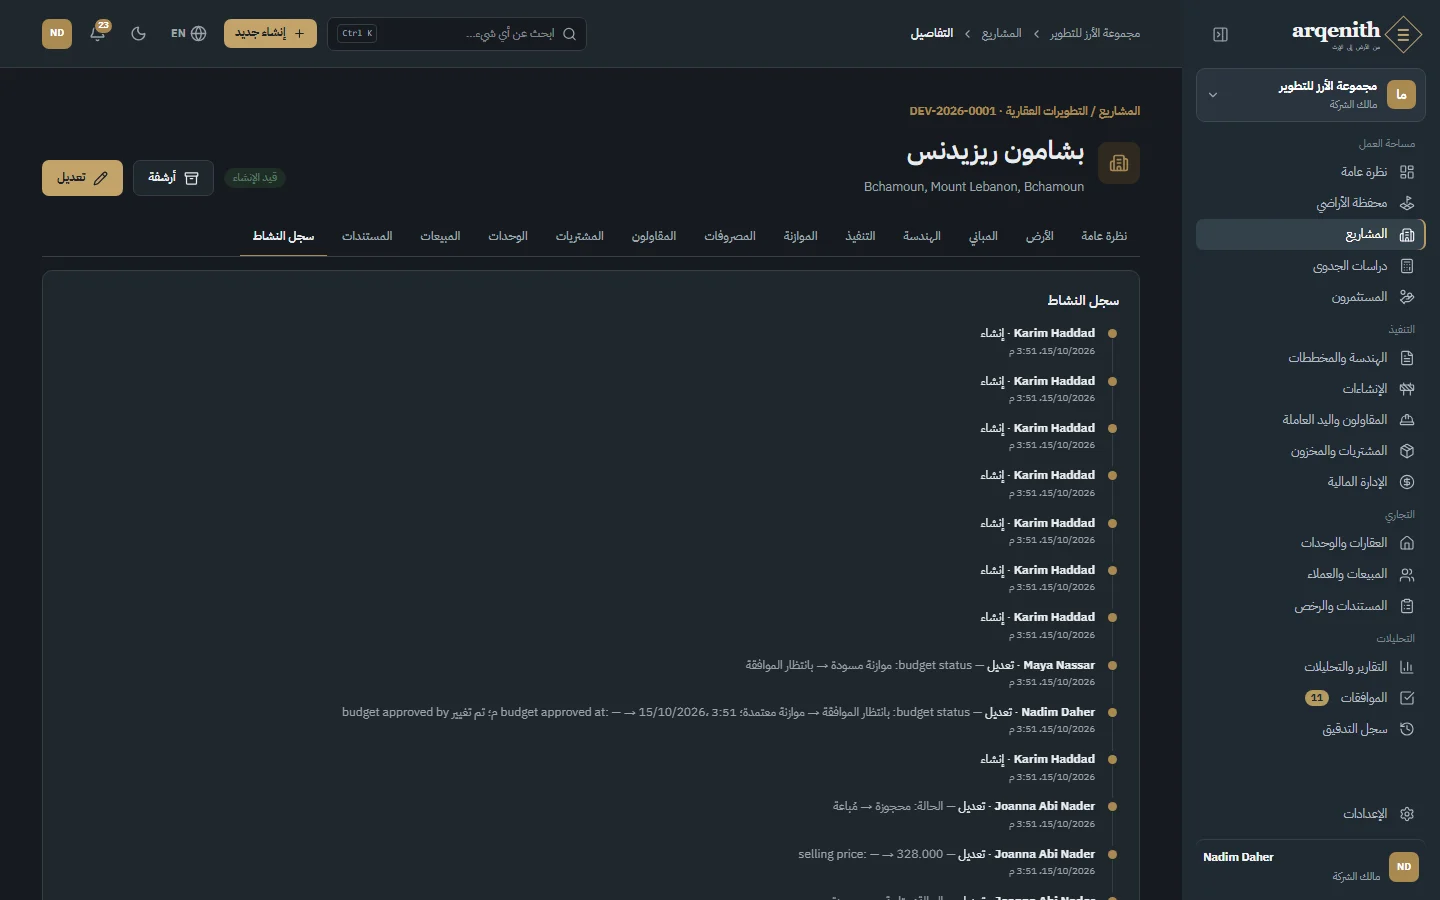Click the arqenith logo icon
Image resolution: width=1440 pixels, height=900 pixels.
coord(1404,35)
